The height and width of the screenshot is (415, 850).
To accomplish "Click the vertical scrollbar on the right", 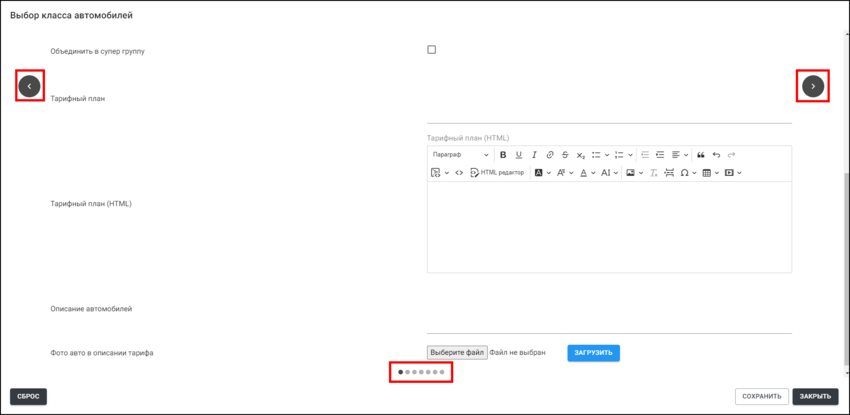I will coord(846,268).
